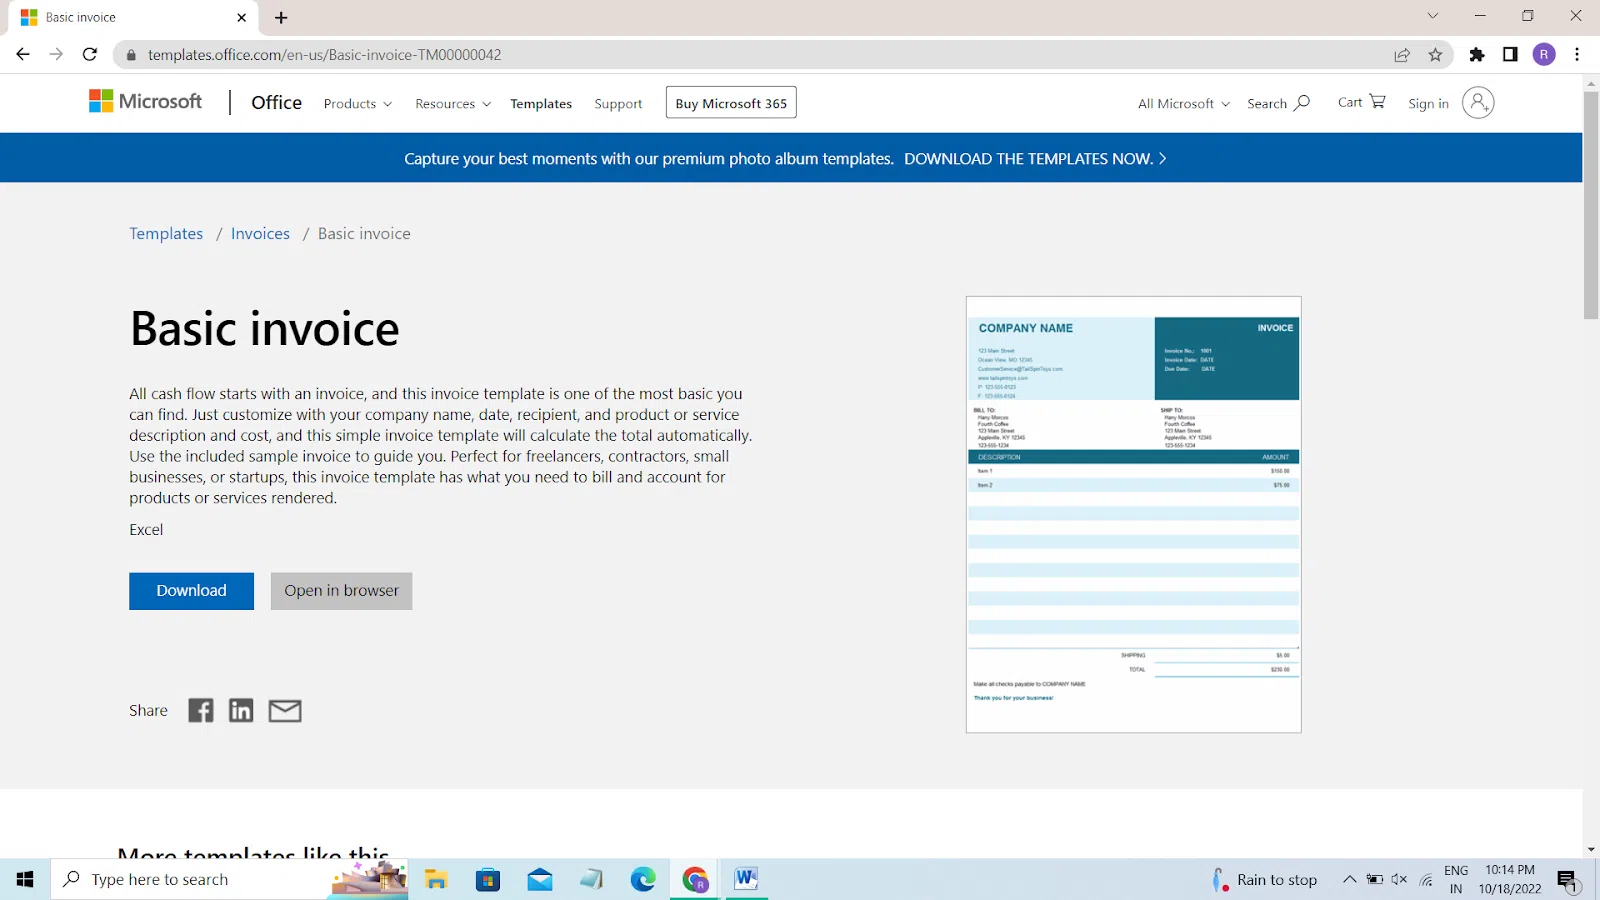Open notification center icon

[x=1568, y=880]
